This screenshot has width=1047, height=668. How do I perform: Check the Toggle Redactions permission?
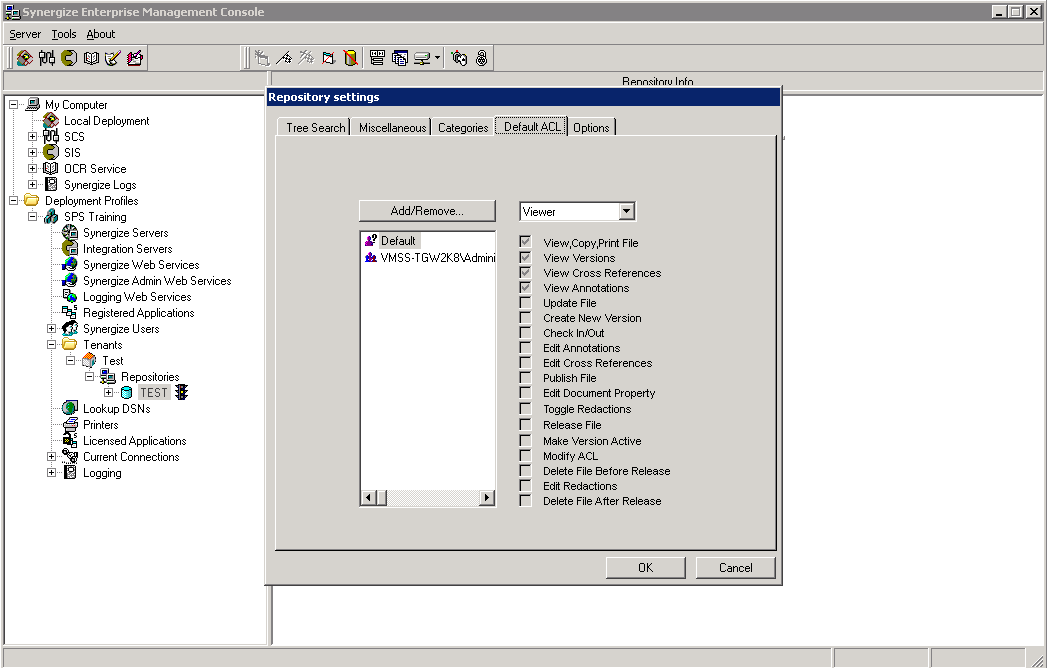pos(526,409)
